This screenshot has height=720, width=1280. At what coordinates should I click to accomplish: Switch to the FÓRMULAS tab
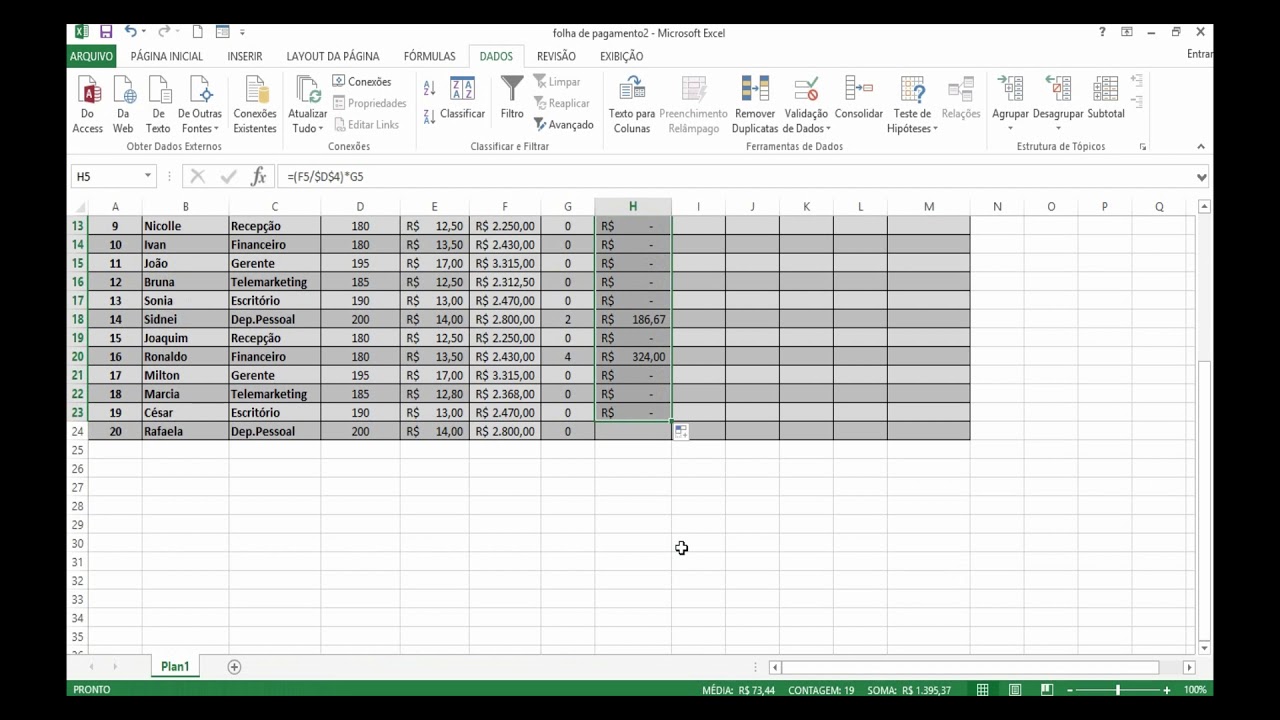430,56
